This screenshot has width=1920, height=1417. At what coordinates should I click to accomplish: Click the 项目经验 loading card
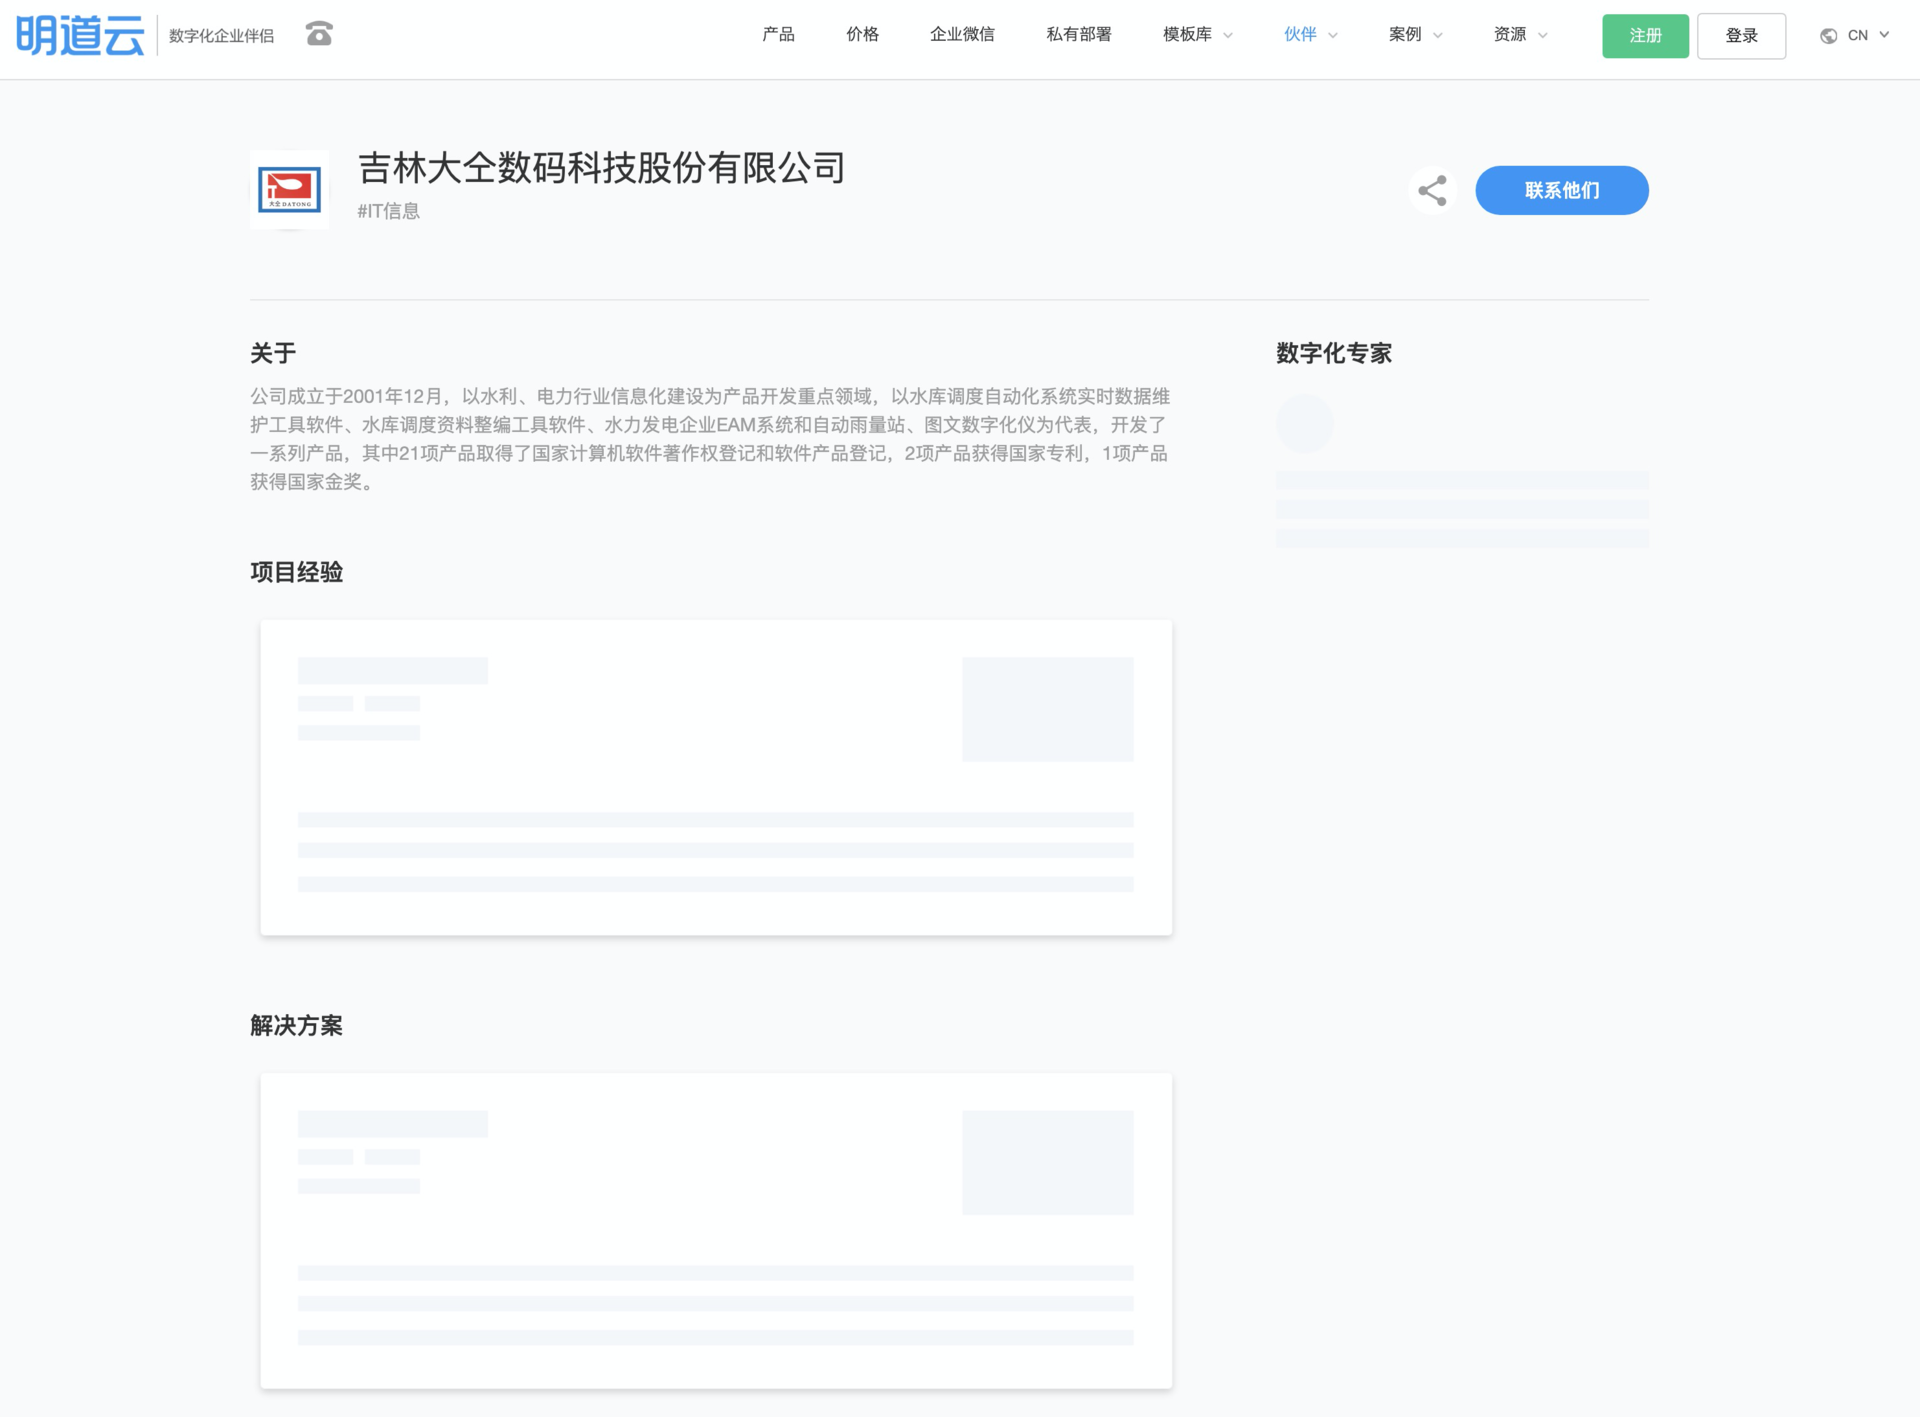tap(715, 777)
